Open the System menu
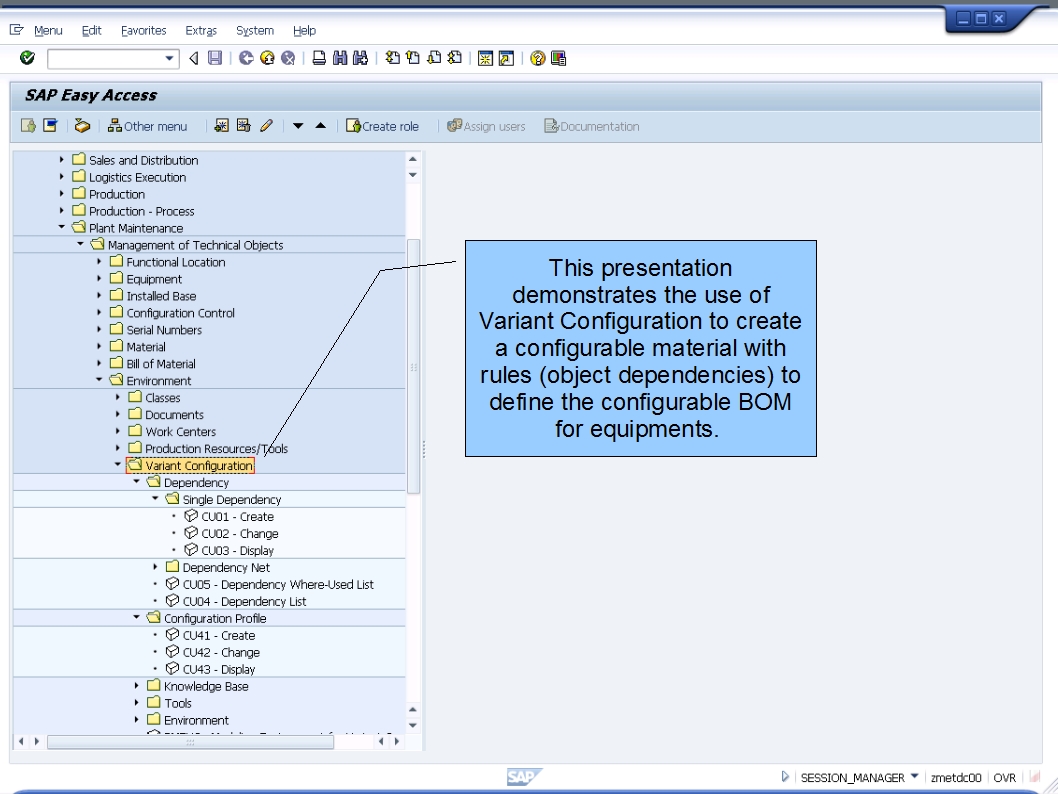1058x794 pixels. click(x=254, y=30)
